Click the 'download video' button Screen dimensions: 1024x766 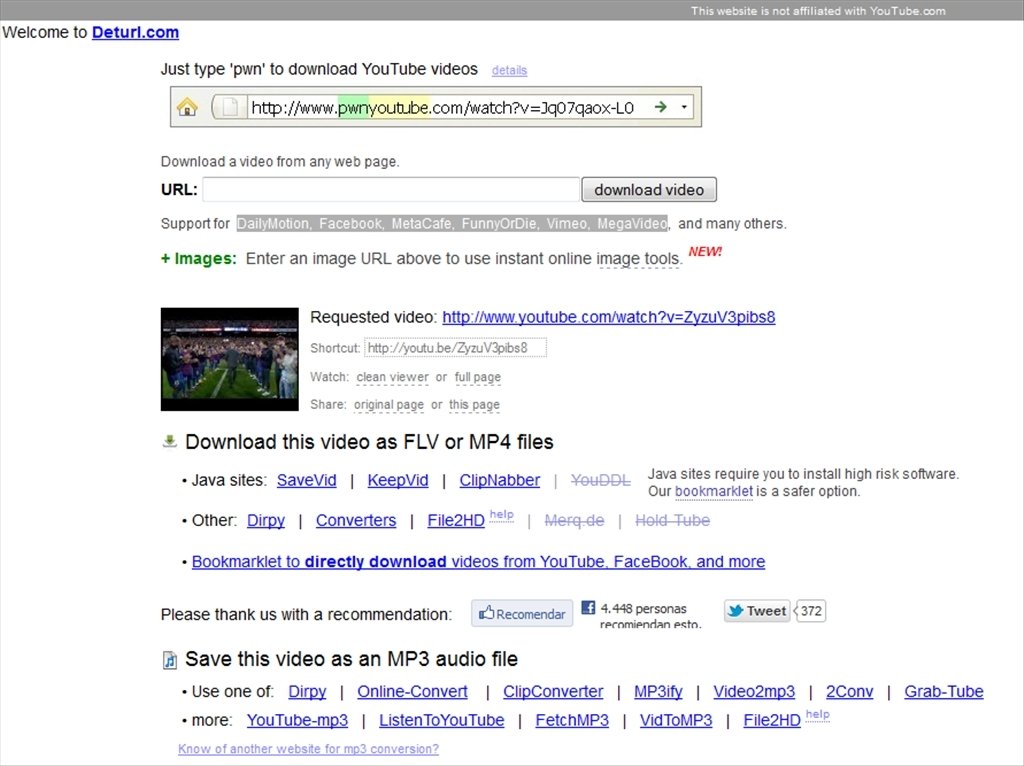649,189
